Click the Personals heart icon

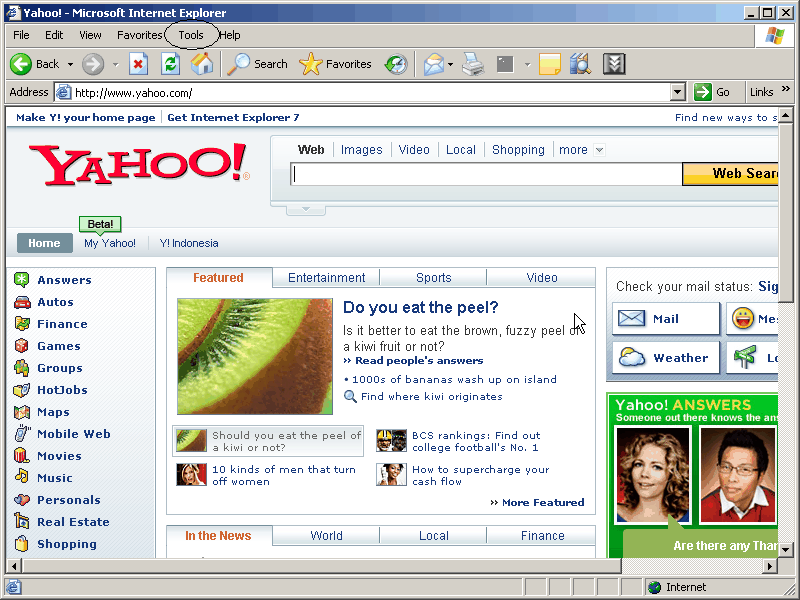pyautogui.click(x=22, y=500)
